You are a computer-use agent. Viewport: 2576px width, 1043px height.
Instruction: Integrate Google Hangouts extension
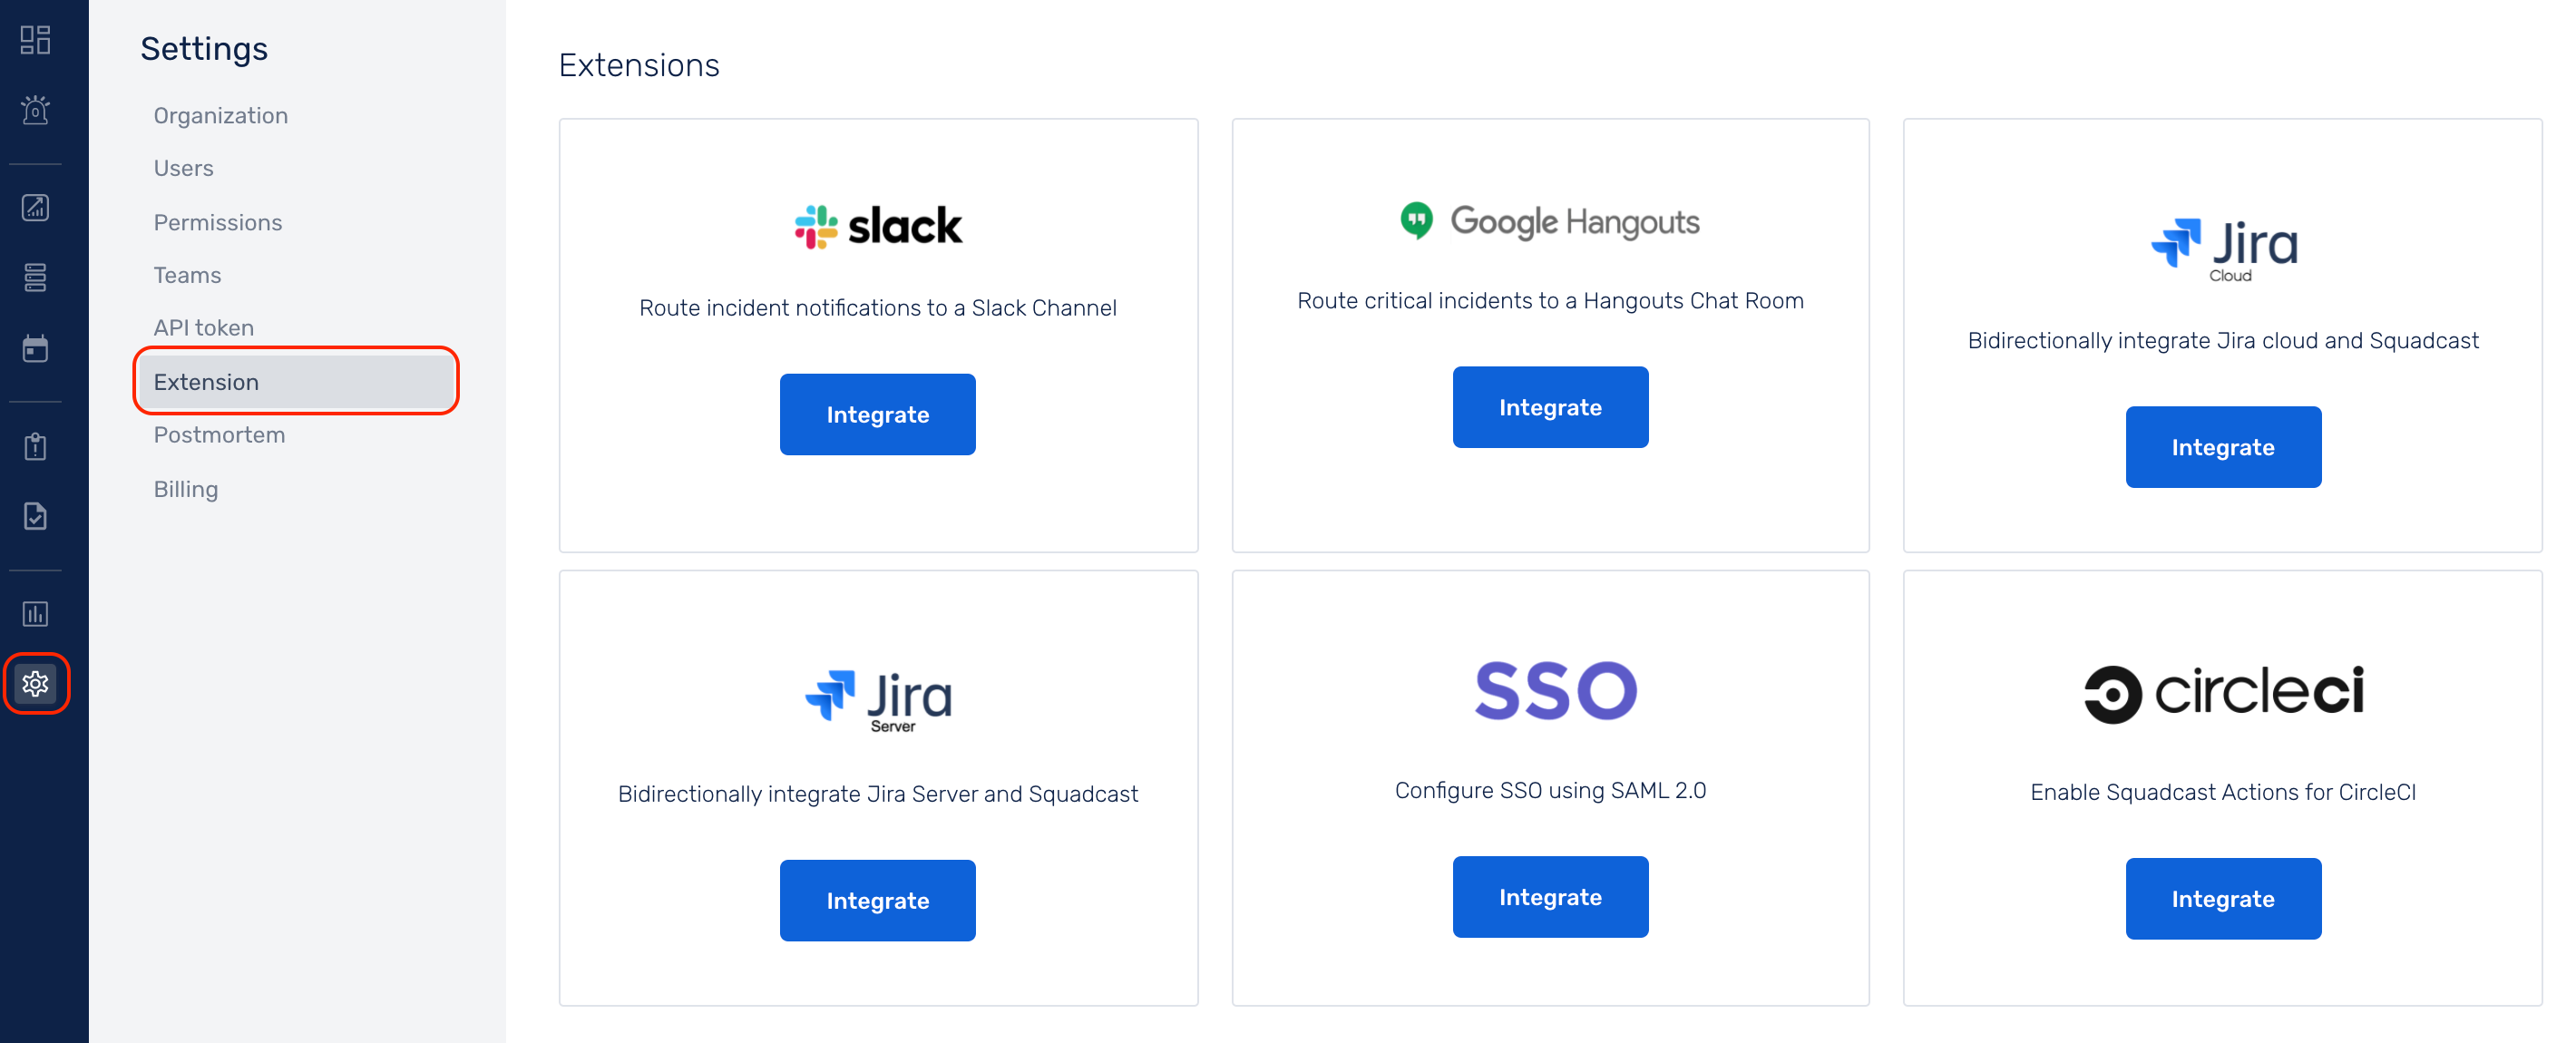point(1549,407)
